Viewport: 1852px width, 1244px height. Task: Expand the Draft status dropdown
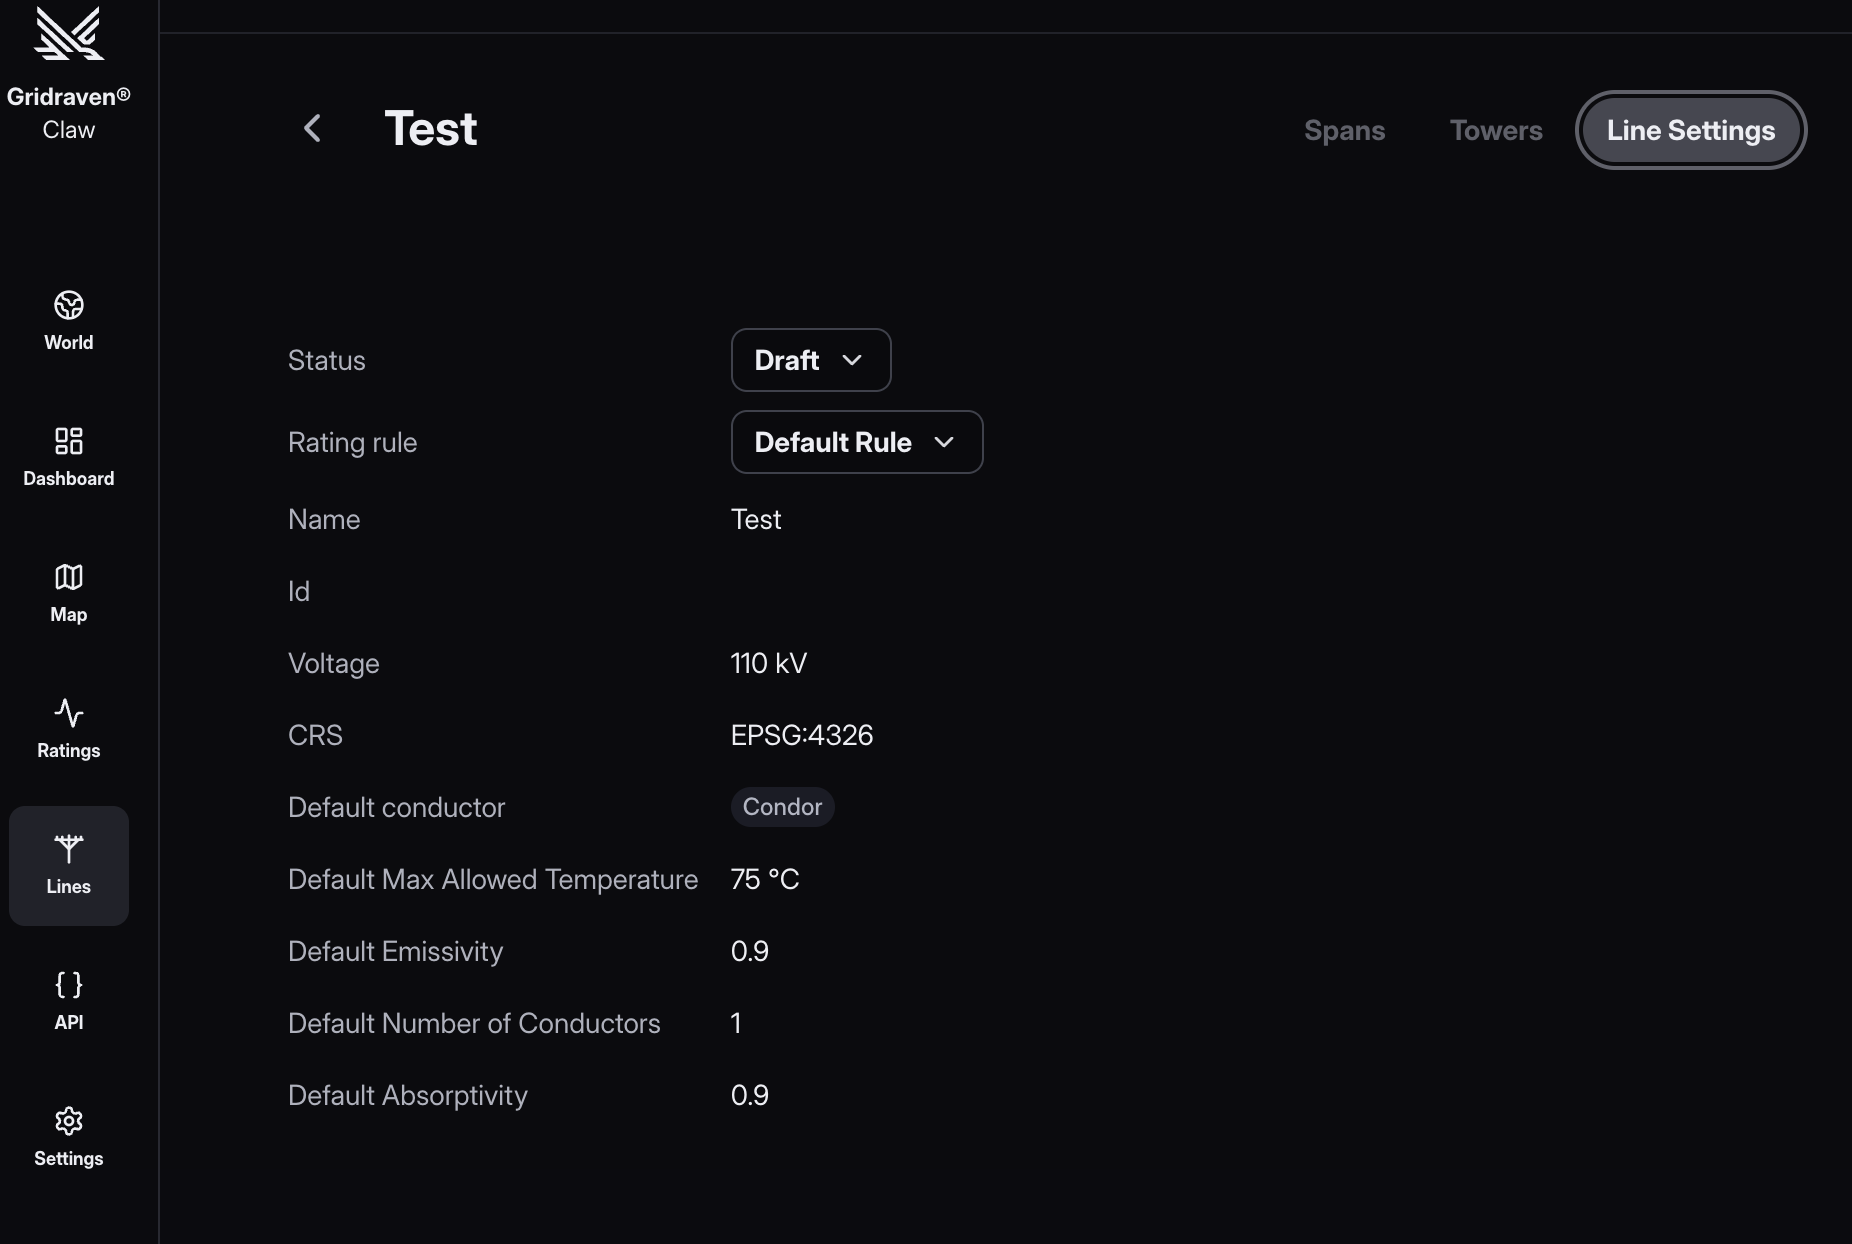tap(810, 360)
